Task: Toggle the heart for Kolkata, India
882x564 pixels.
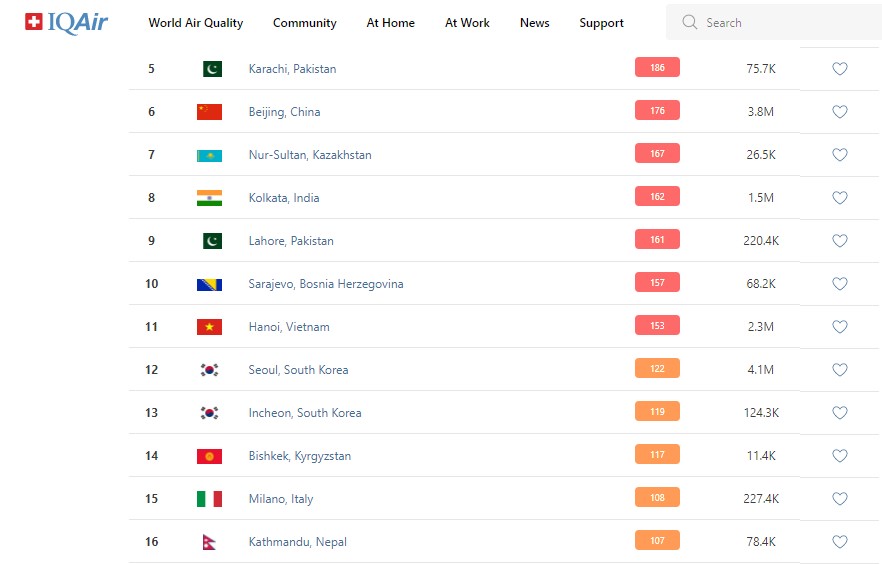Action: tap(840, 198)
